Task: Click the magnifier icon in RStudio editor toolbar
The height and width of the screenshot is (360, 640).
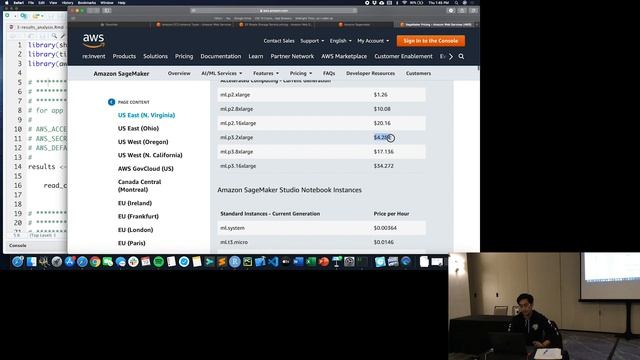Action: tap(54, 36)
